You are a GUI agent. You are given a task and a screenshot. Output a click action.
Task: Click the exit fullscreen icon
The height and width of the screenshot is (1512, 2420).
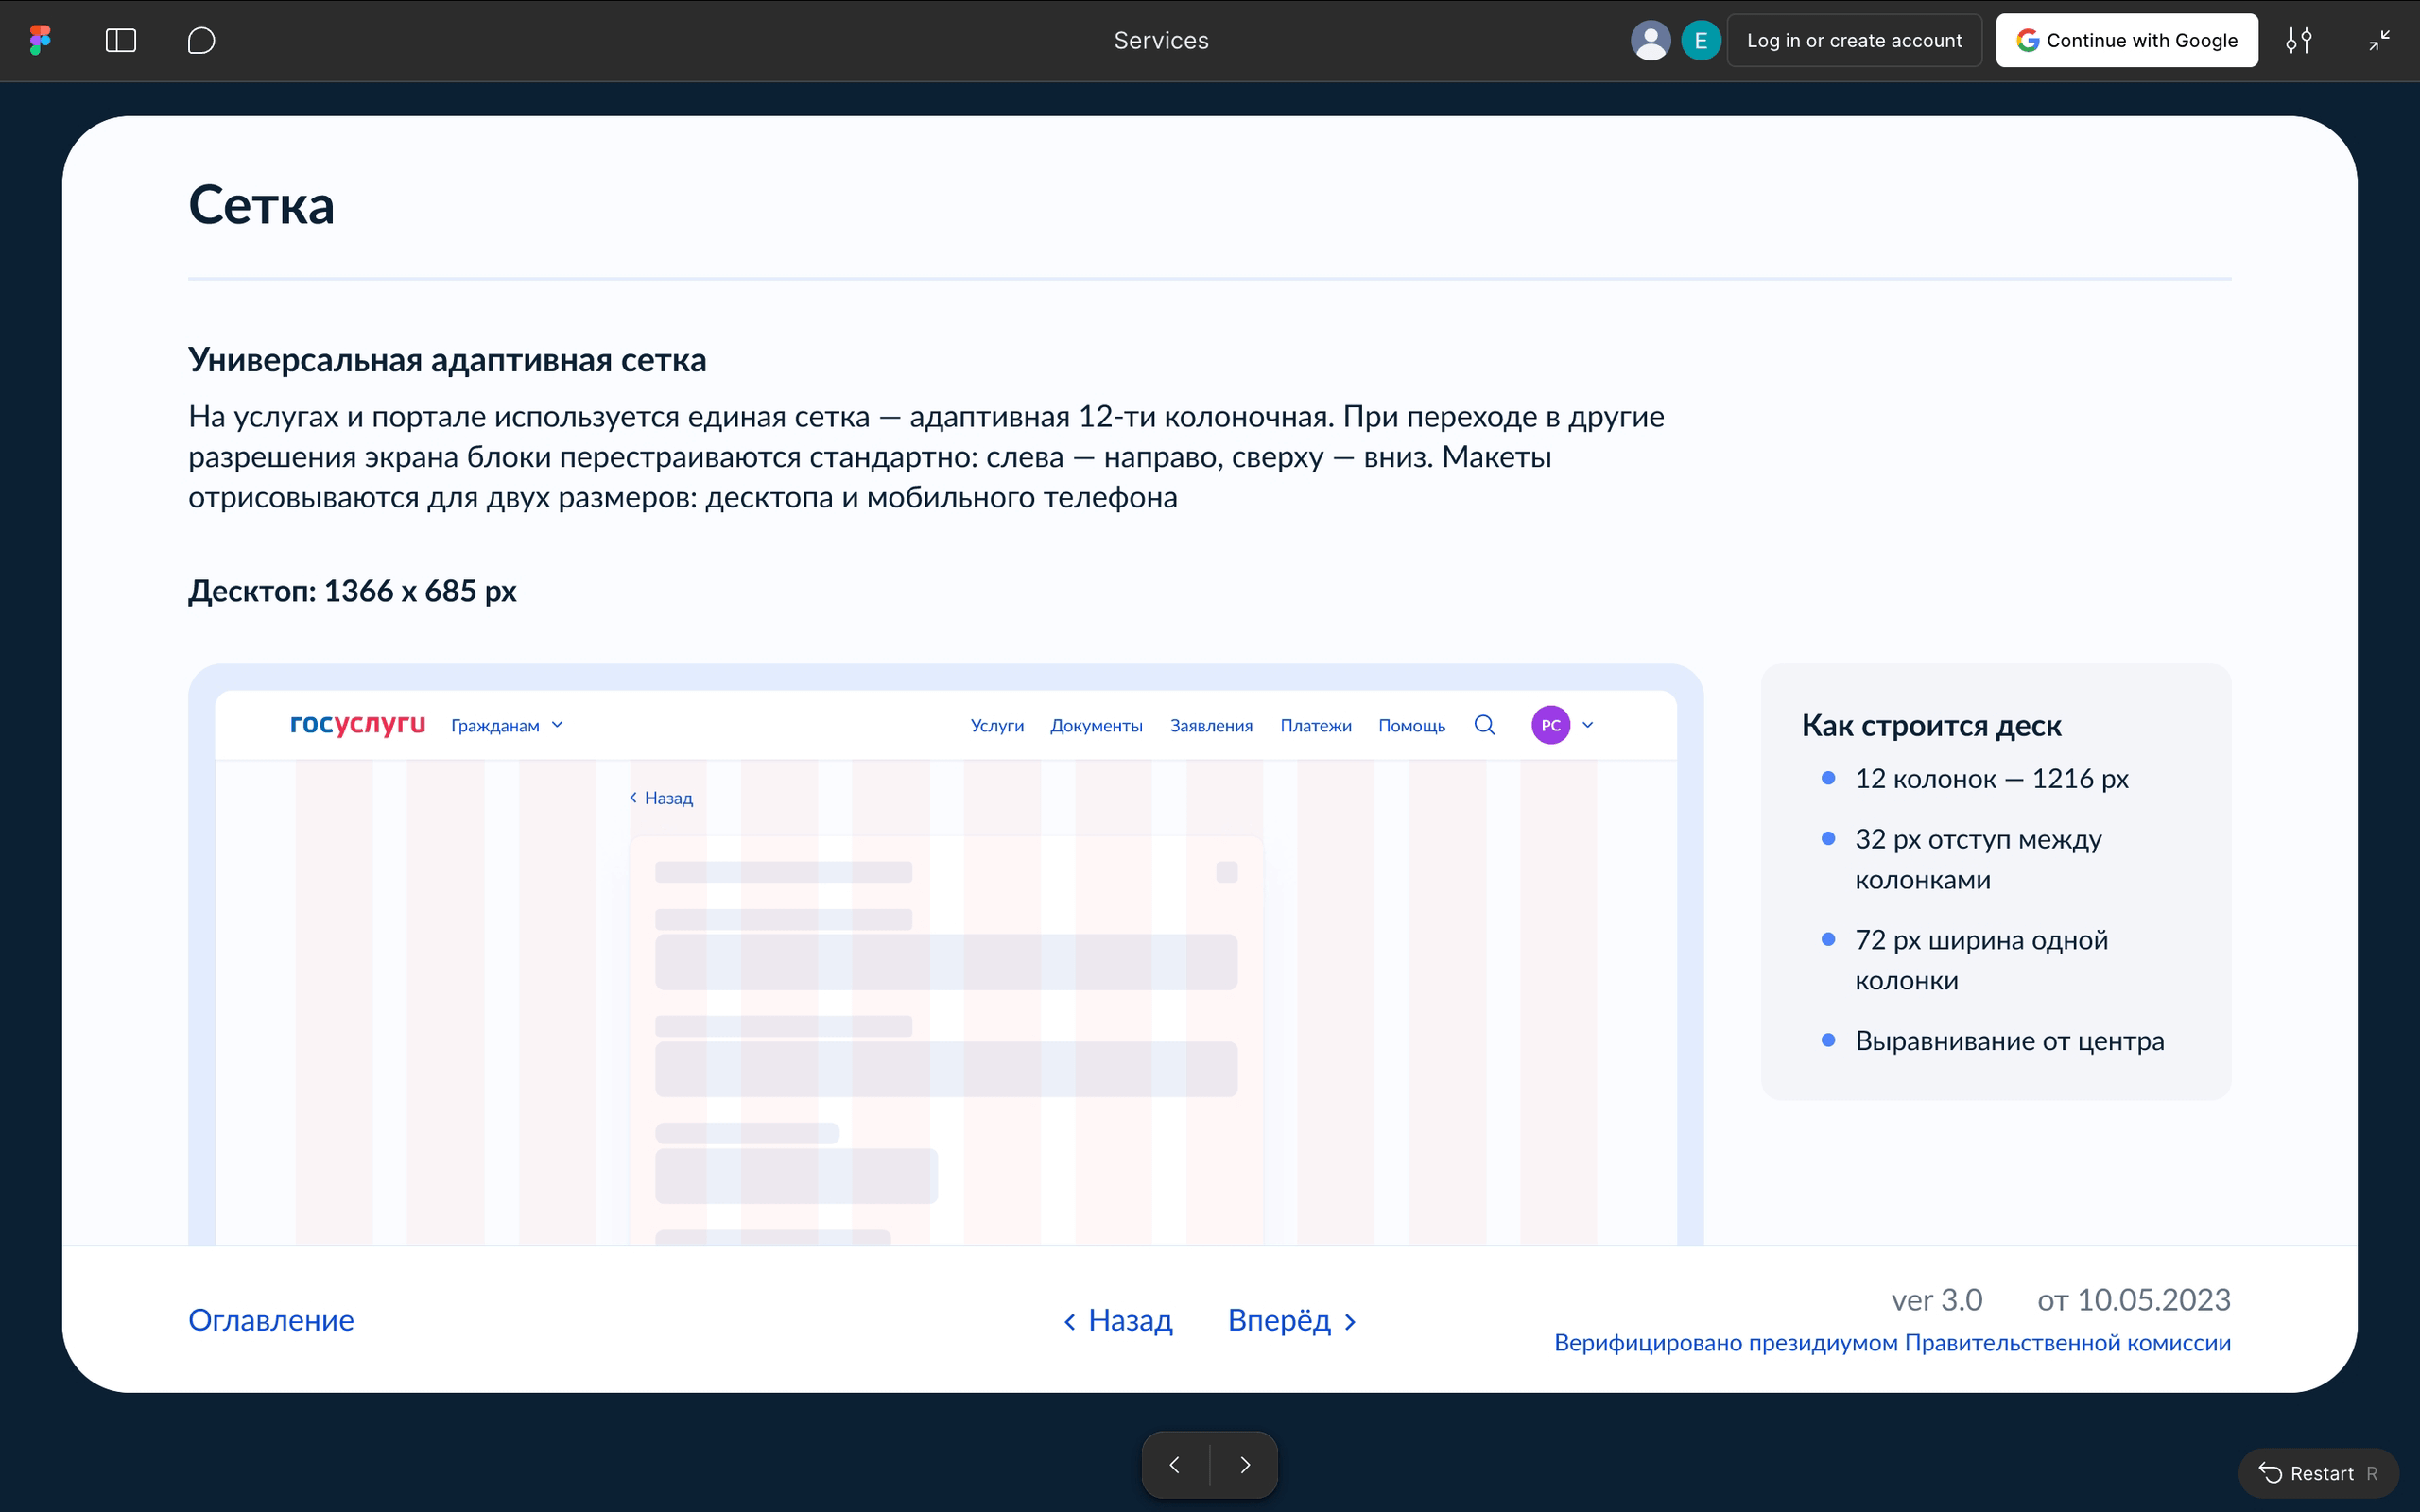point(2380,40)
